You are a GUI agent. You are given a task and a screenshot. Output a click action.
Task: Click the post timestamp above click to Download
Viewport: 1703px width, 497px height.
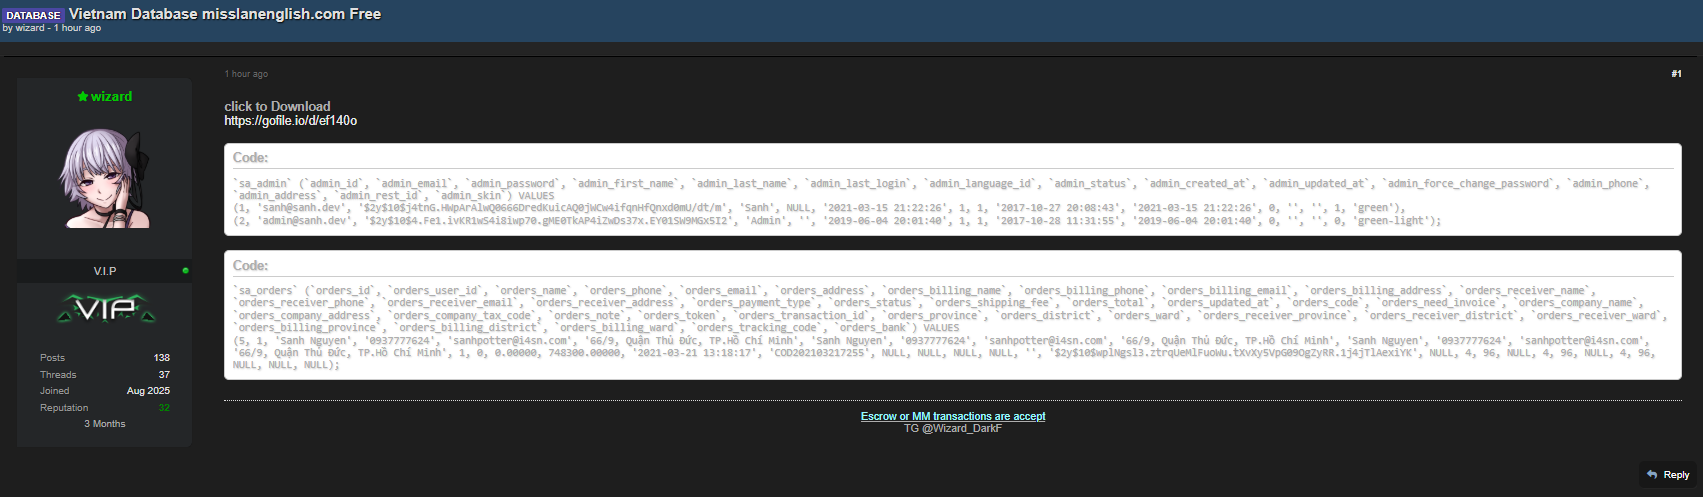(x=246, y=74)
